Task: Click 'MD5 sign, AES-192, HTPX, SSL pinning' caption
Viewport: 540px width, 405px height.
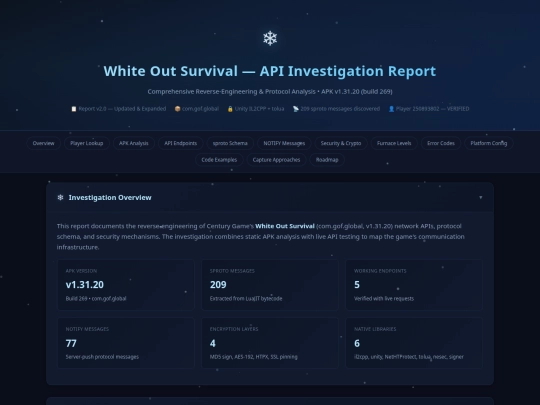Action: point(253,357)
